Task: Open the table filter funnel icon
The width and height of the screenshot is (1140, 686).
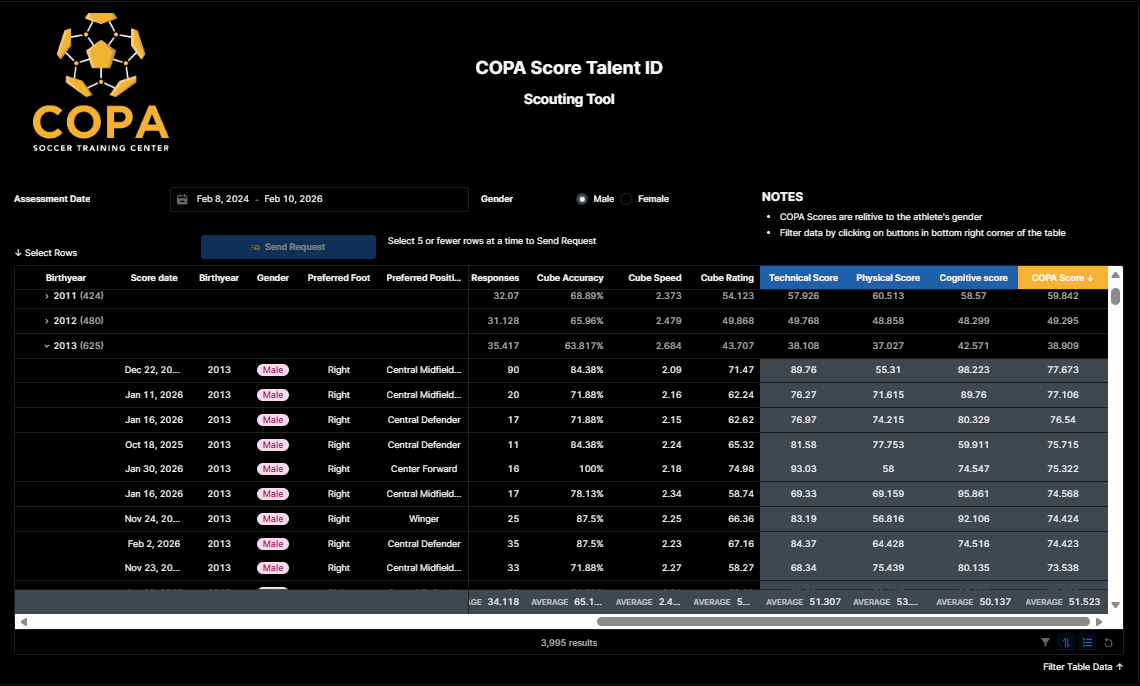Action: 1045,643
